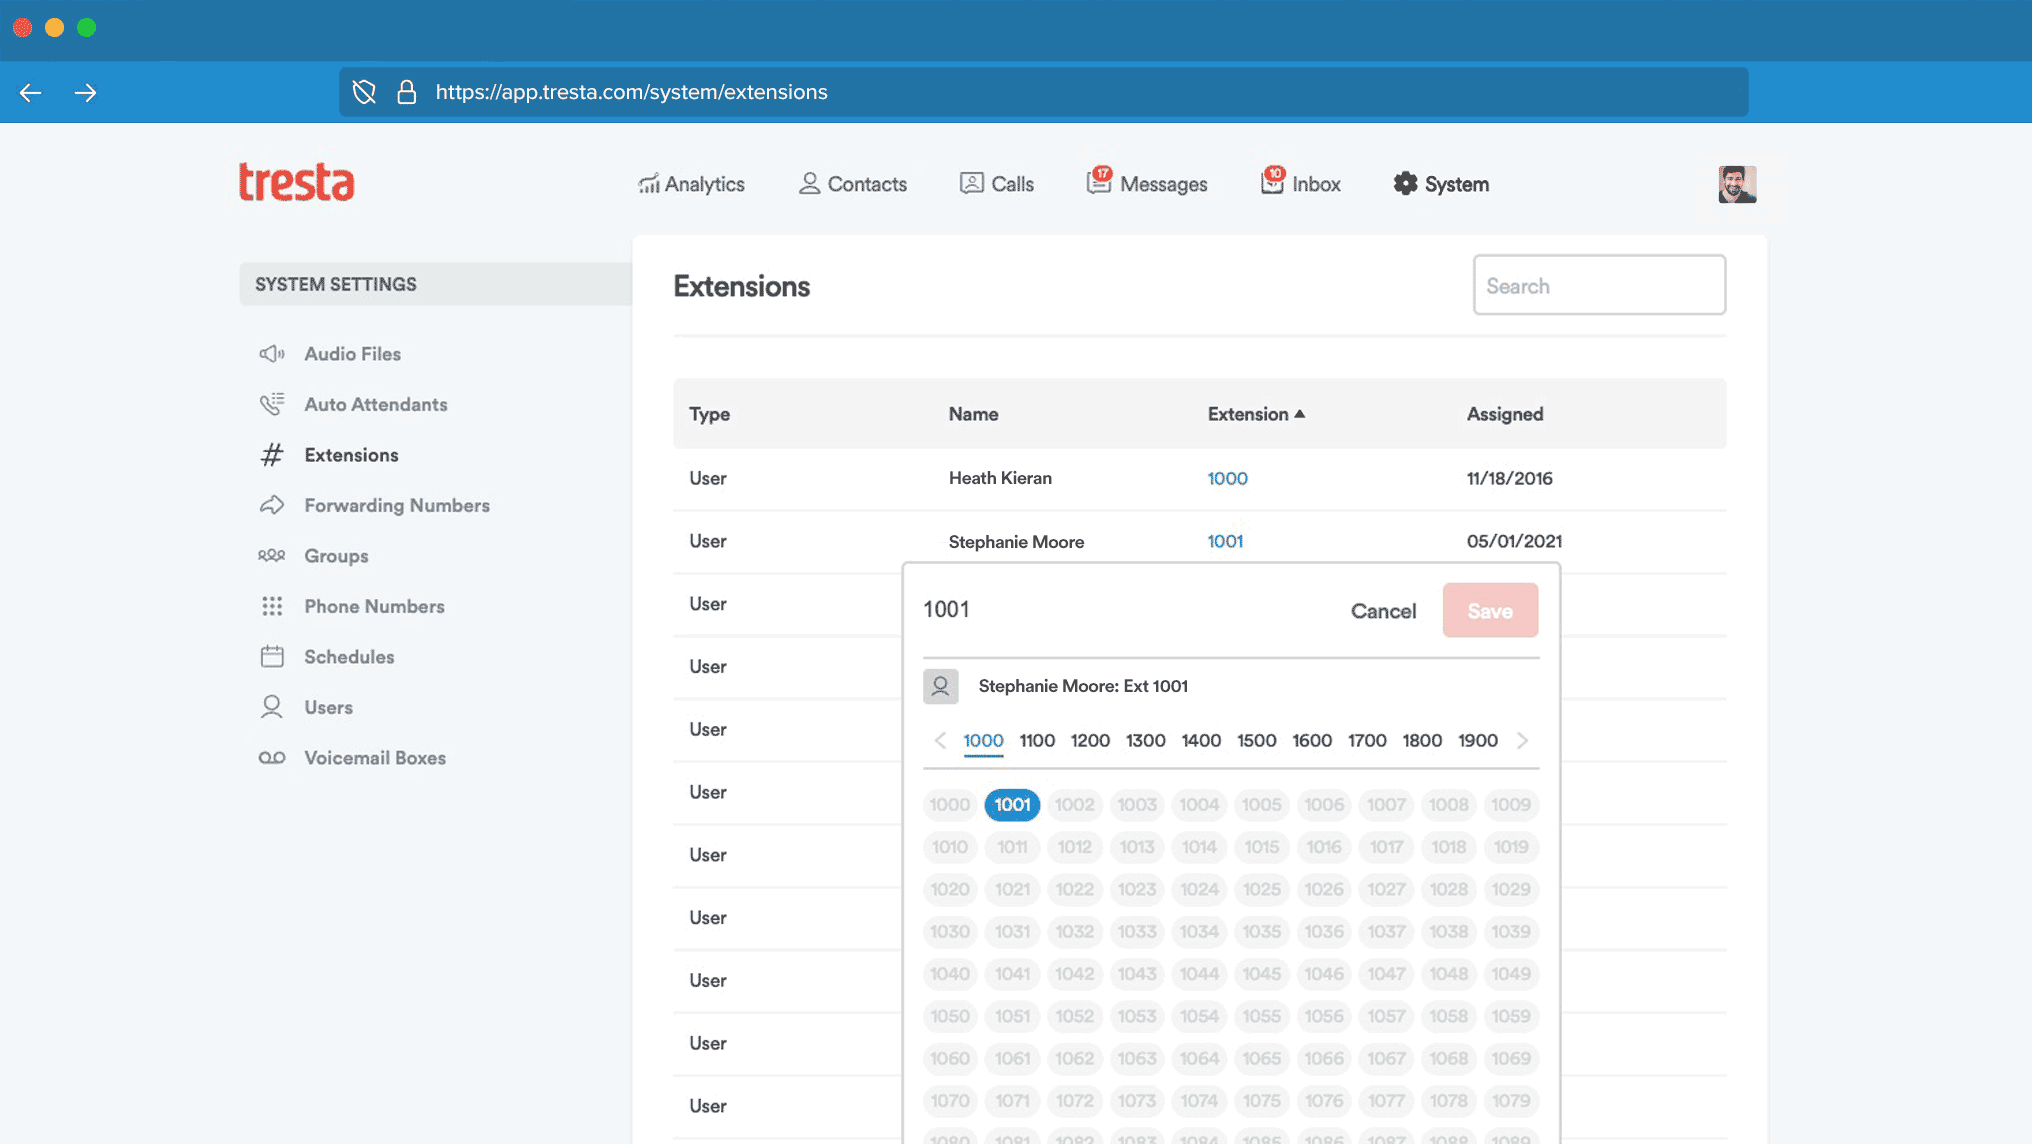Select extension pill 1044
Viewport: 2032px width, 1144px height.
[1199, 974]
